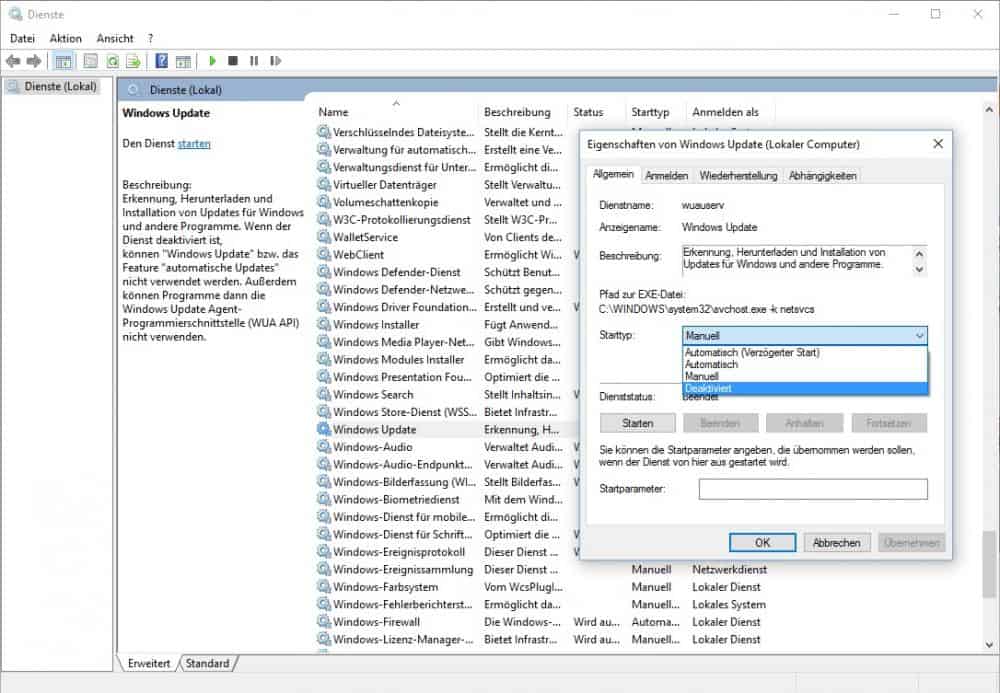Open the blue Help toolbar icon
Screen dimensions: 1000x693
click(x=162, y=61)
